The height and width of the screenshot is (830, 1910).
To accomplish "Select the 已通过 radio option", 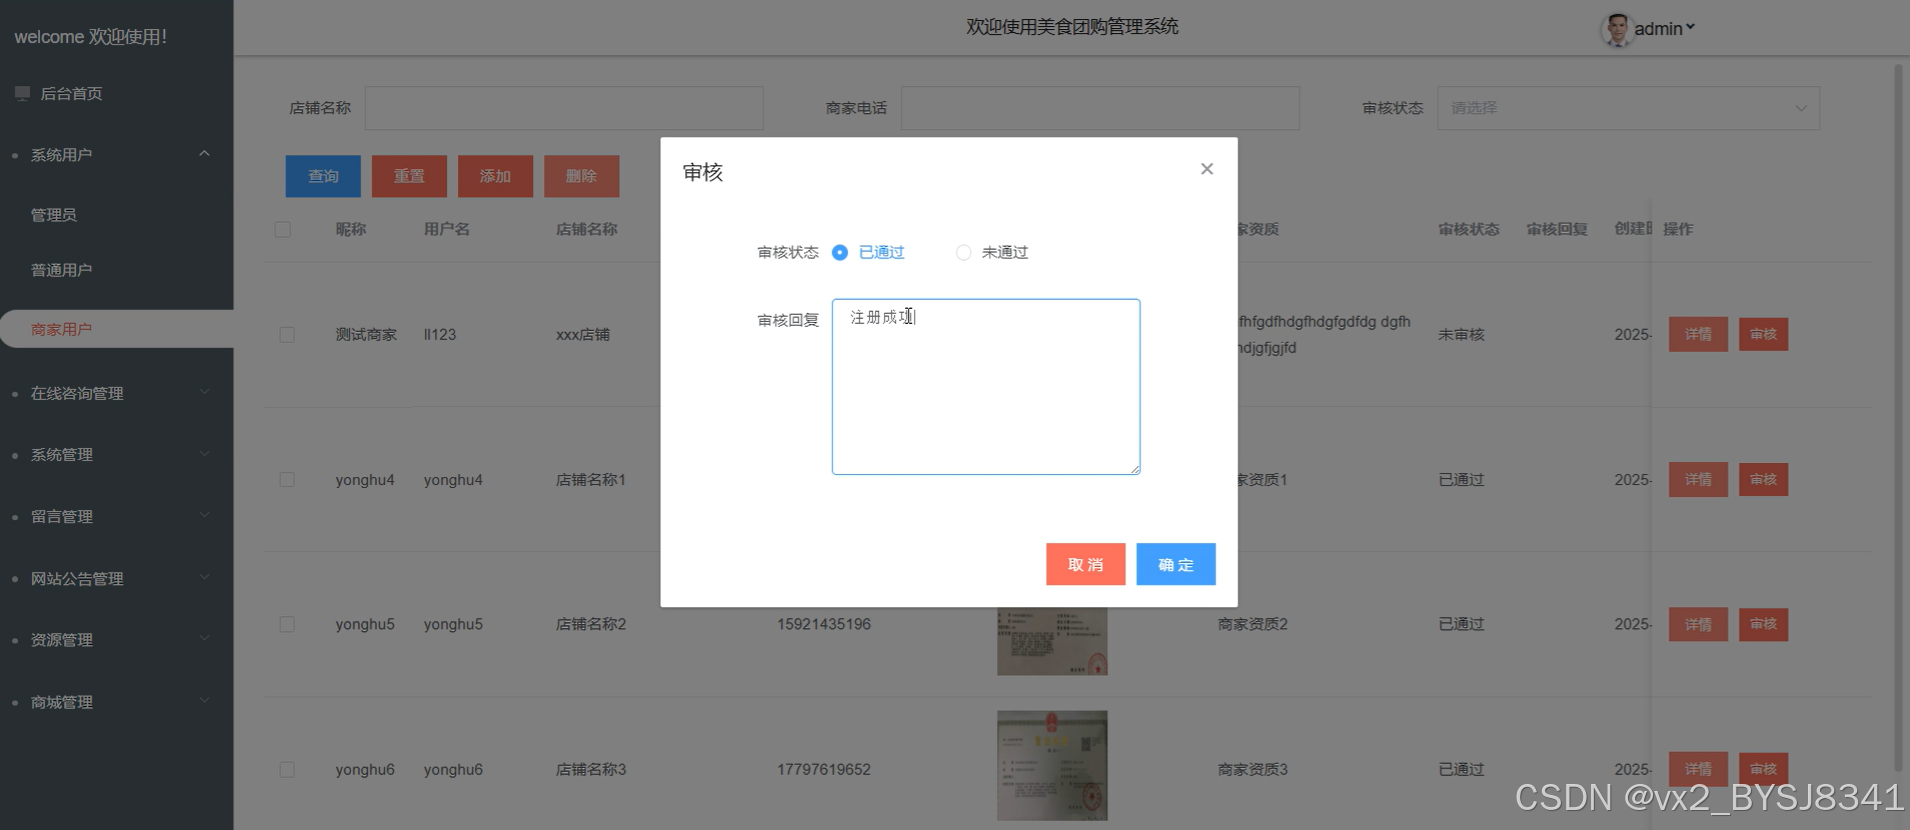I will click(867, 252).
